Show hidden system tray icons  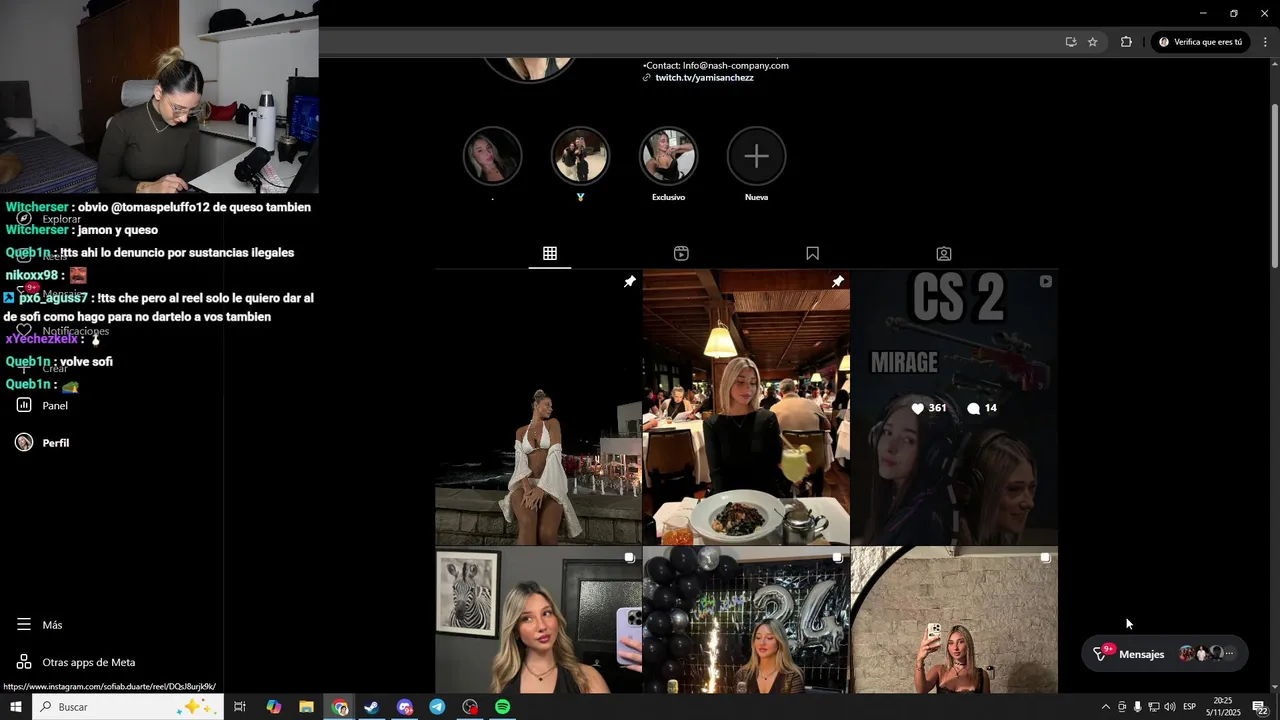click(1105, 707)
